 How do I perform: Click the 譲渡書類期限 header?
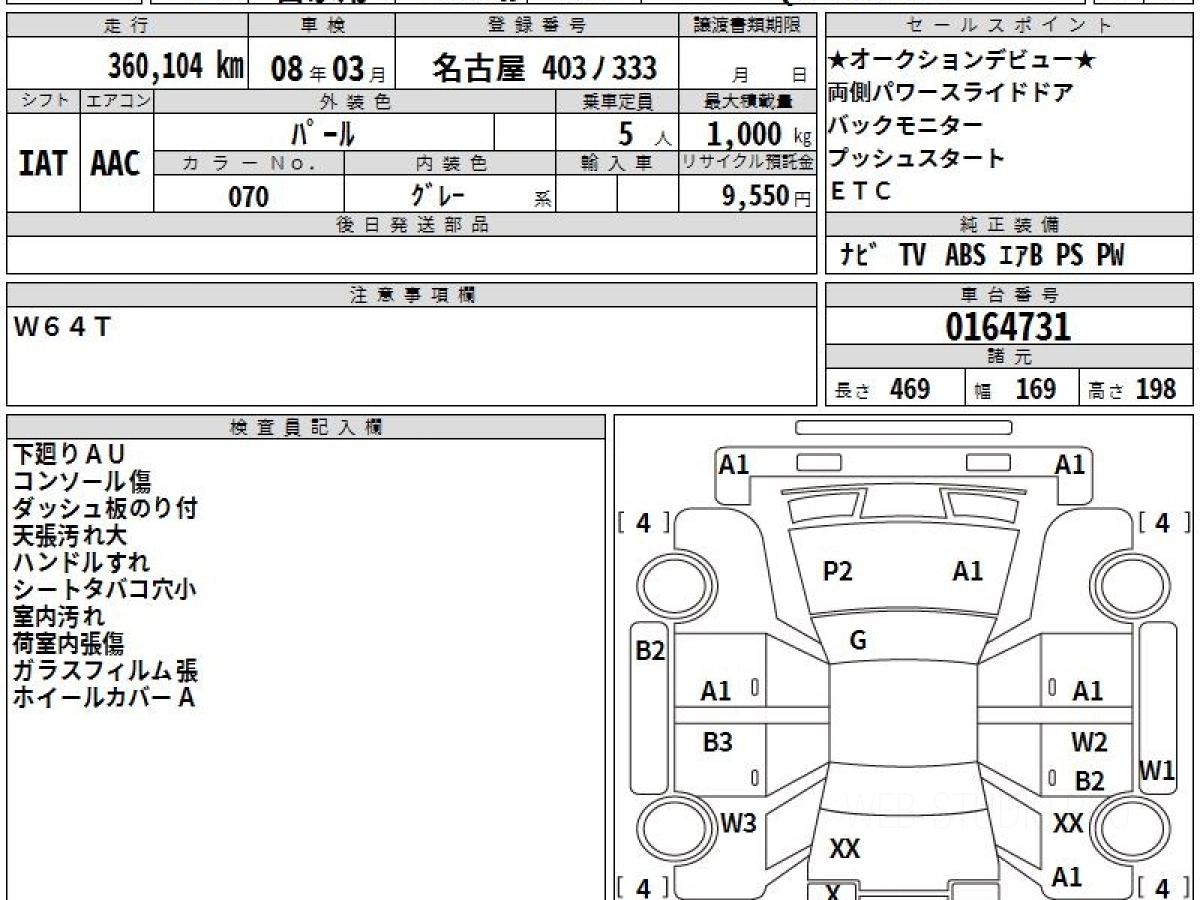[x=747, y=26]
